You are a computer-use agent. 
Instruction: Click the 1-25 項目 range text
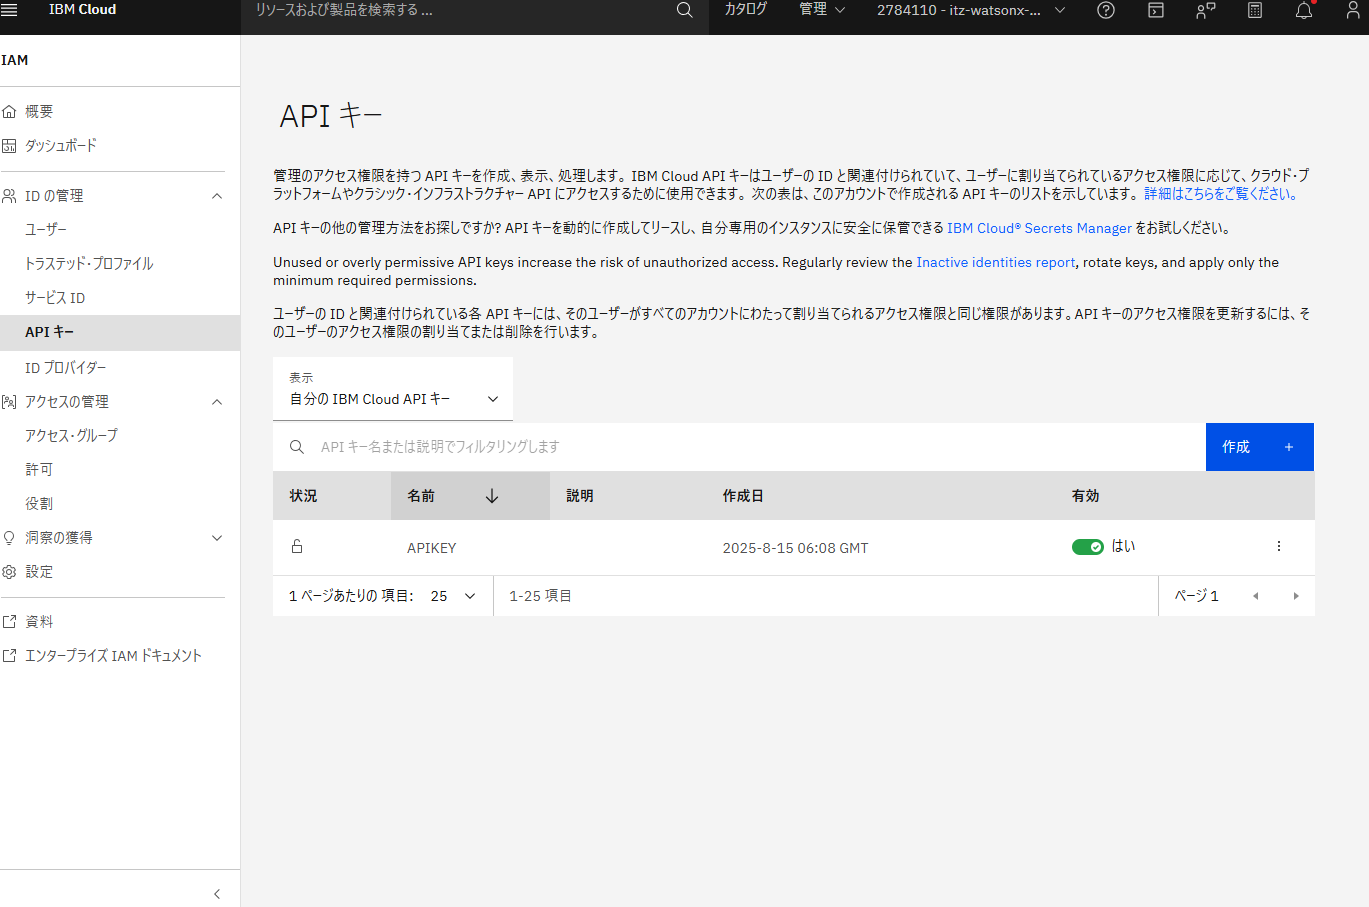tap(541, 596)
